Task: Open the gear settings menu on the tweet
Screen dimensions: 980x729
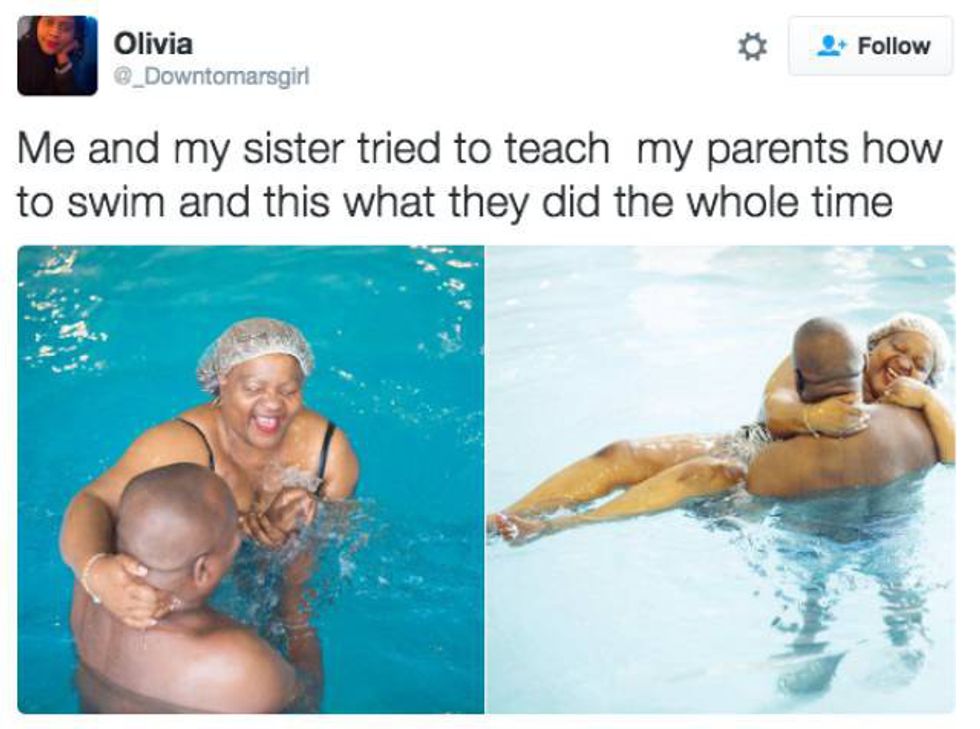Action: pos(751,48)
